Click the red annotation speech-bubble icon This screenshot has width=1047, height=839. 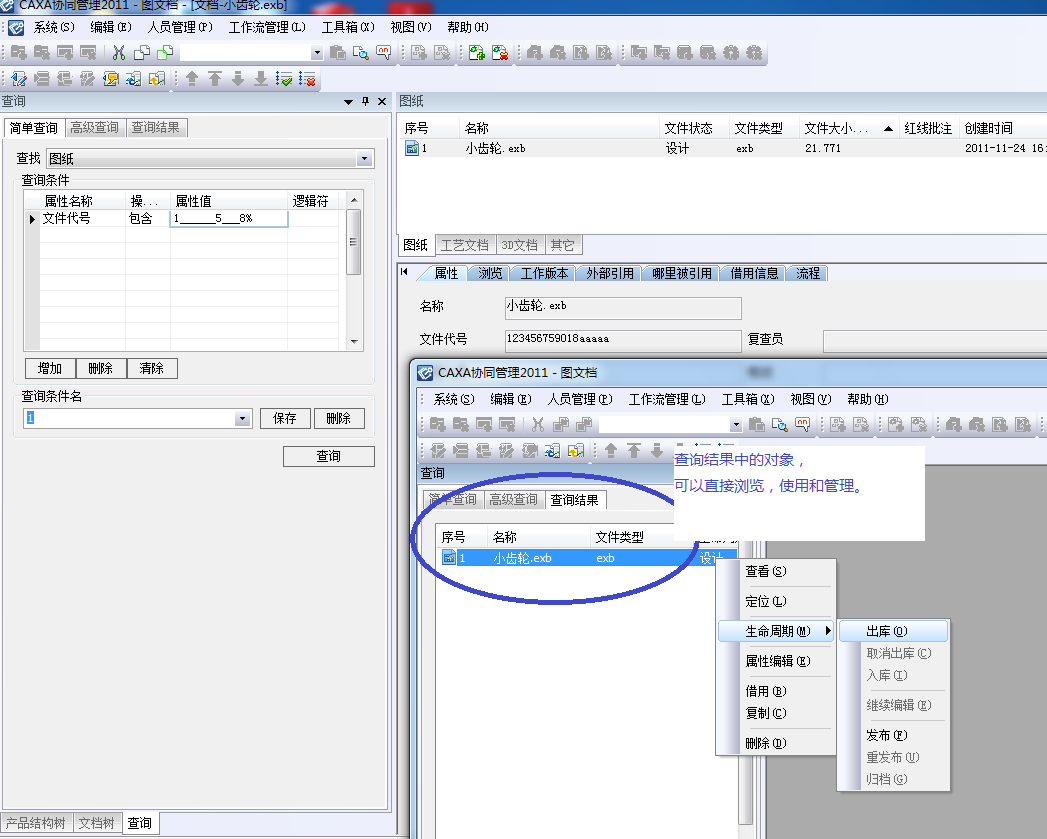click(383, 52)
